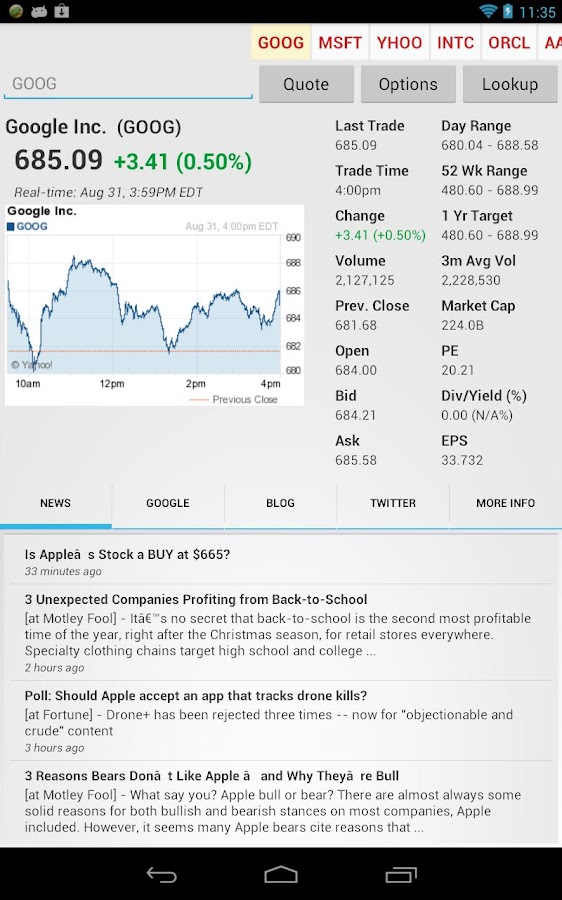Tap the Wi-Fi status icon
562x900 pixels.
pyautogui.click(x=488, y=11)
